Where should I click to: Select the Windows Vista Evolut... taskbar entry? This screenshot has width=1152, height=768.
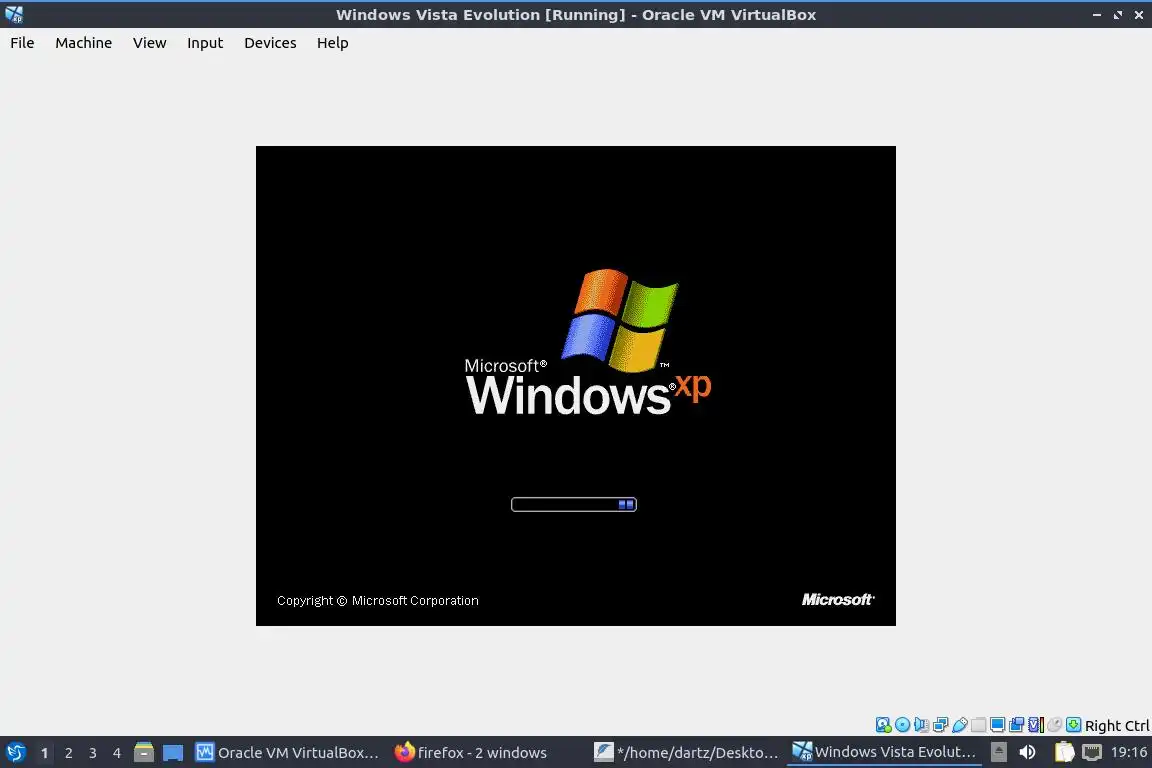885,752
